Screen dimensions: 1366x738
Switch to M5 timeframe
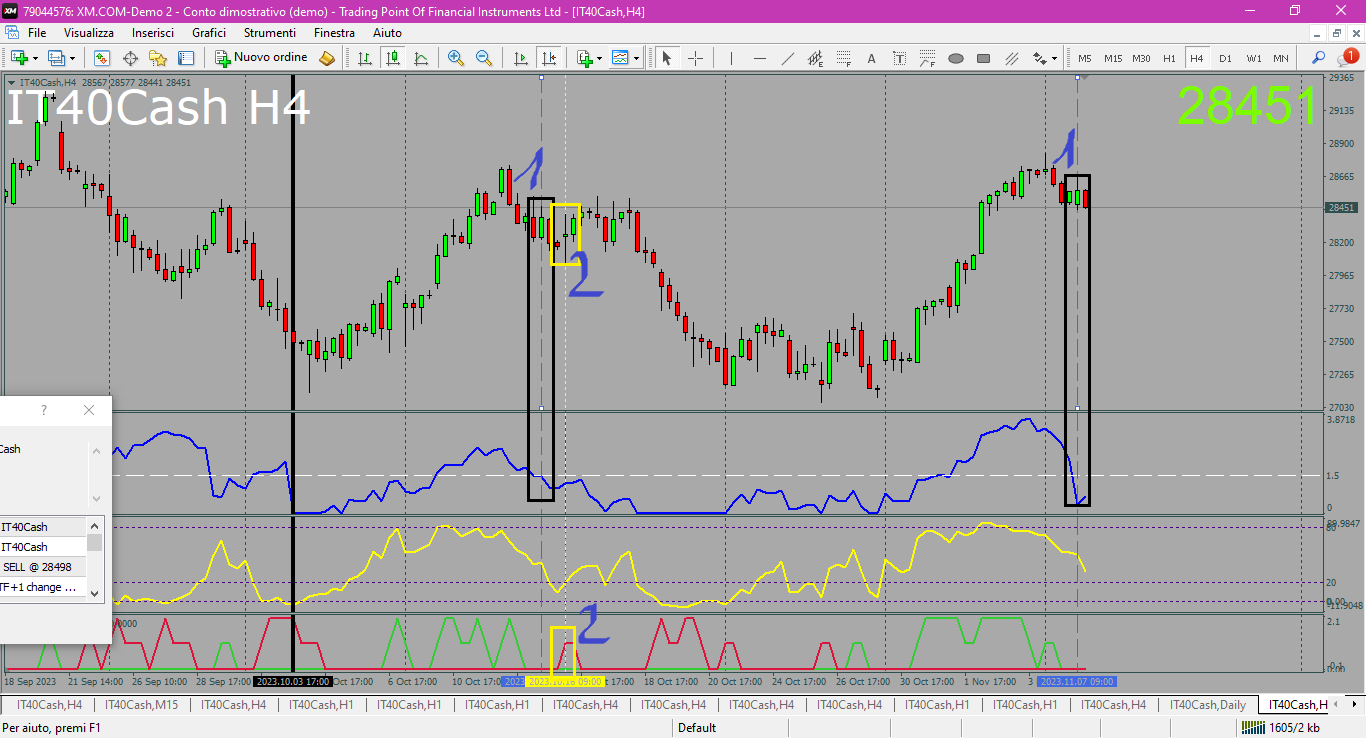(x=1085, y=58)
